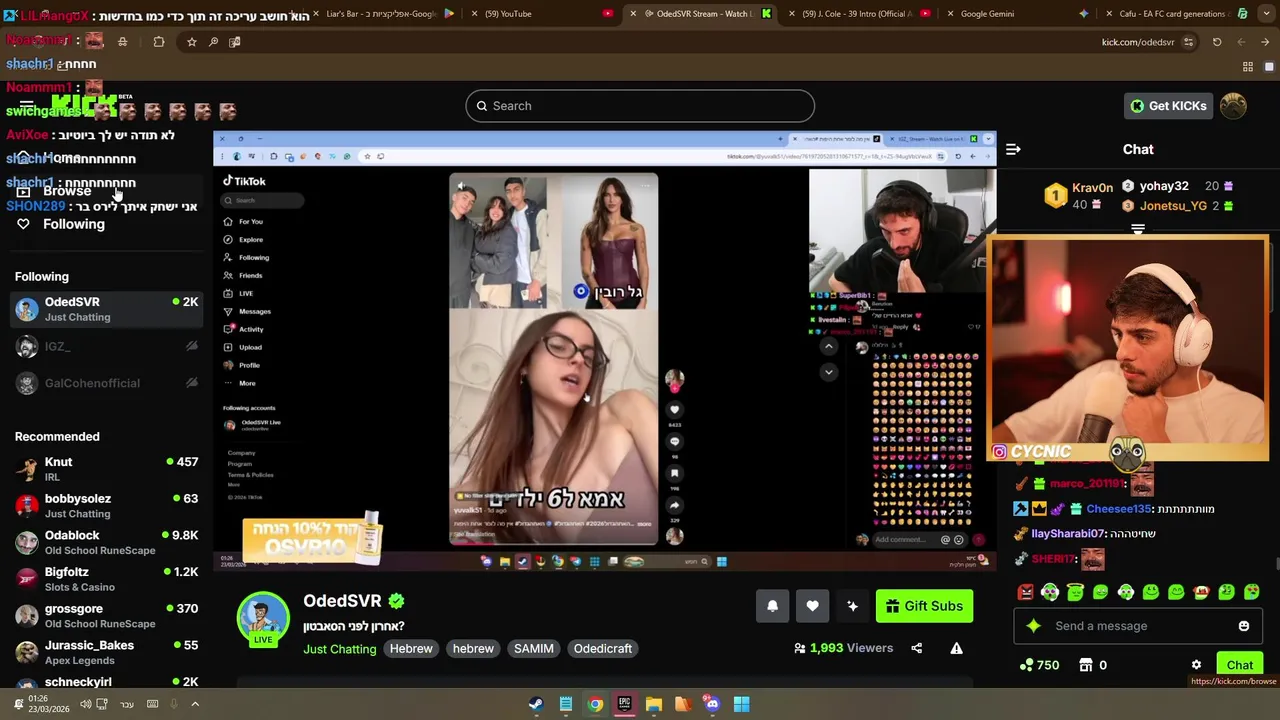Open IGZ_ offline channel
The width and height of the screenshot is (1280, 720).
[x=106, y=346]
